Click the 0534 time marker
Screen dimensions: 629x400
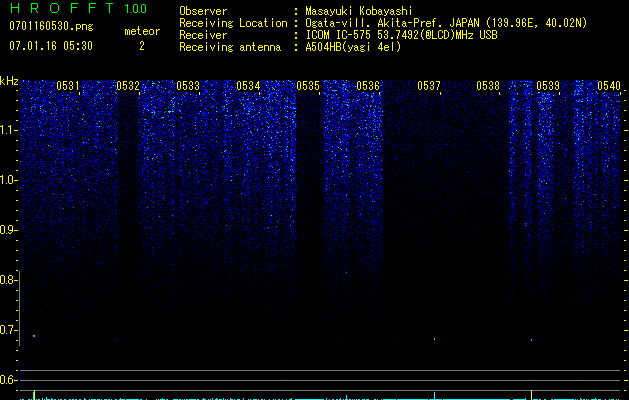(248, 86)
